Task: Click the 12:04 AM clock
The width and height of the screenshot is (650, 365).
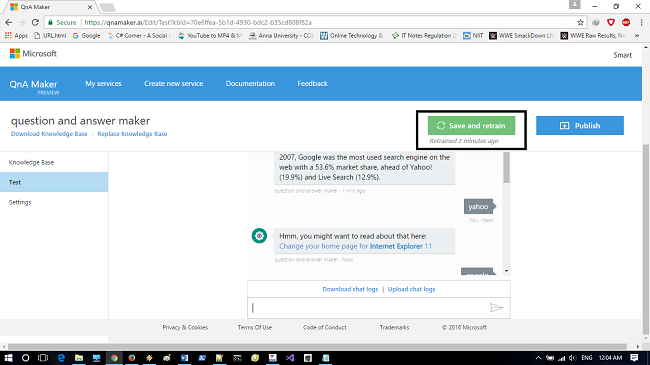Action: pos(610,358)
